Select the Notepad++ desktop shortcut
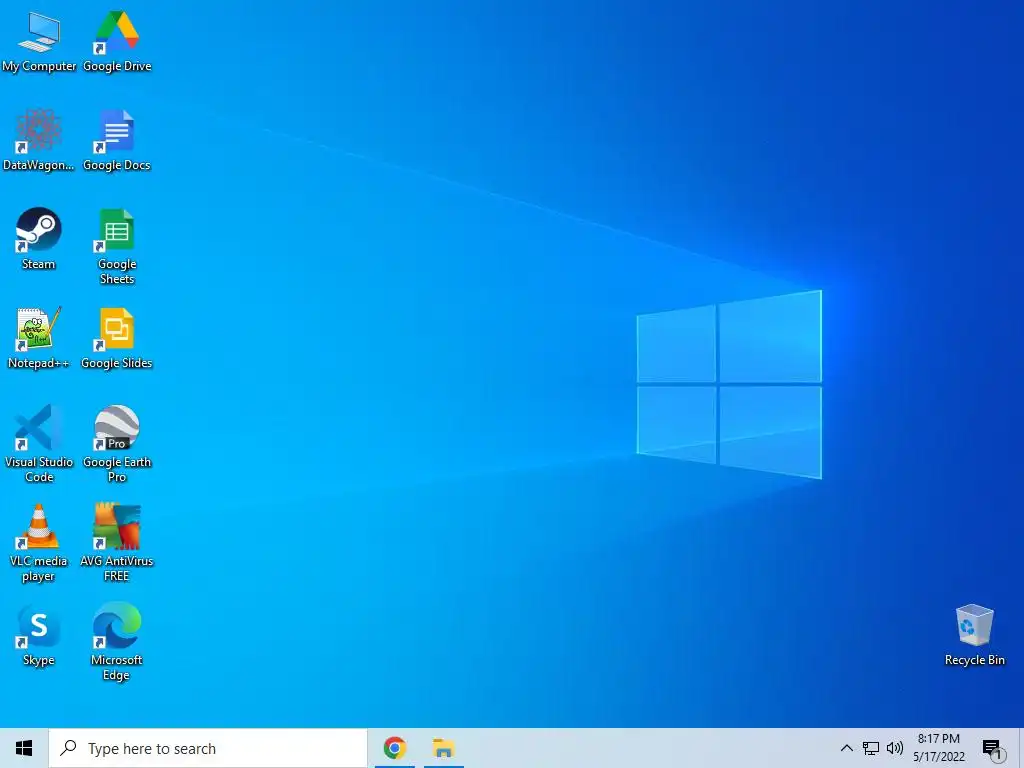This screenshot has width=1024, height=768. [39, 338]
